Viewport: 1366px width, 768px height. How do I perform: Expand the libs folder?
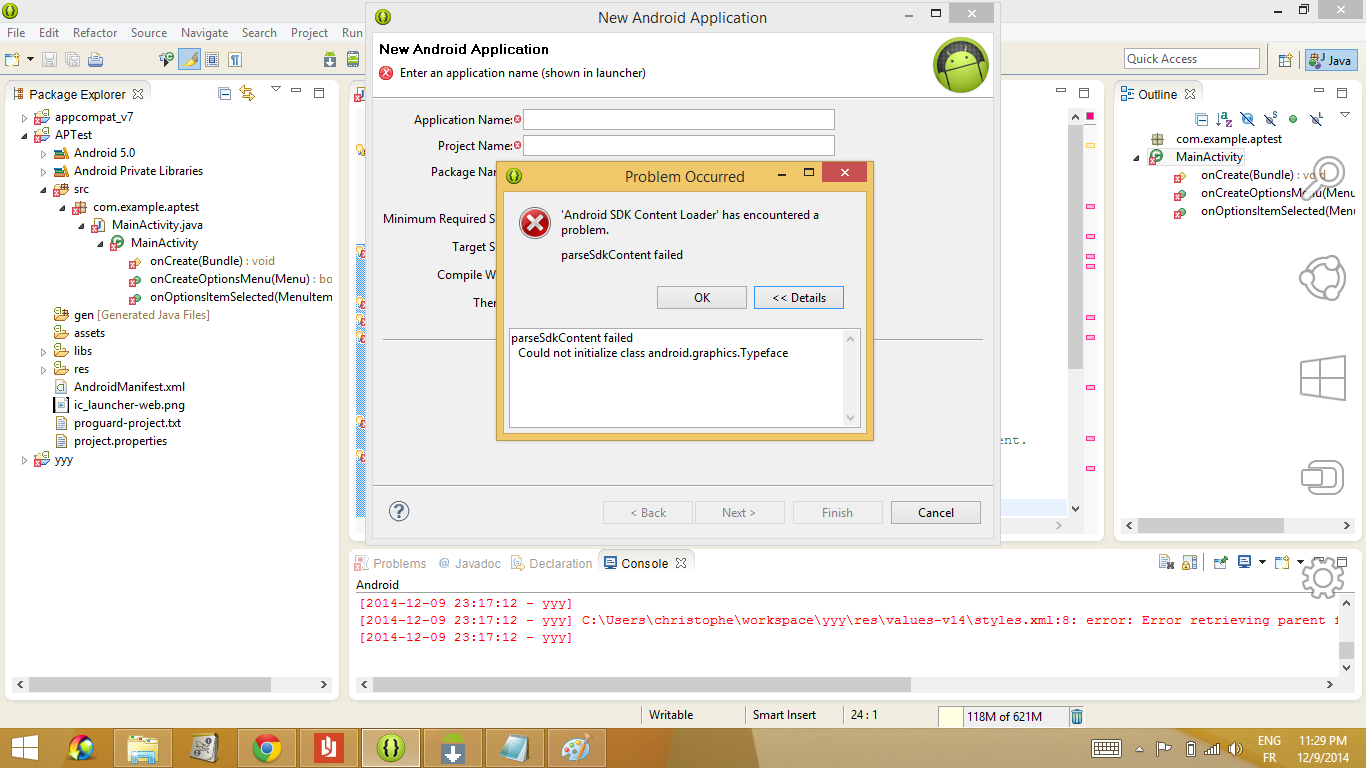(43, 351)
